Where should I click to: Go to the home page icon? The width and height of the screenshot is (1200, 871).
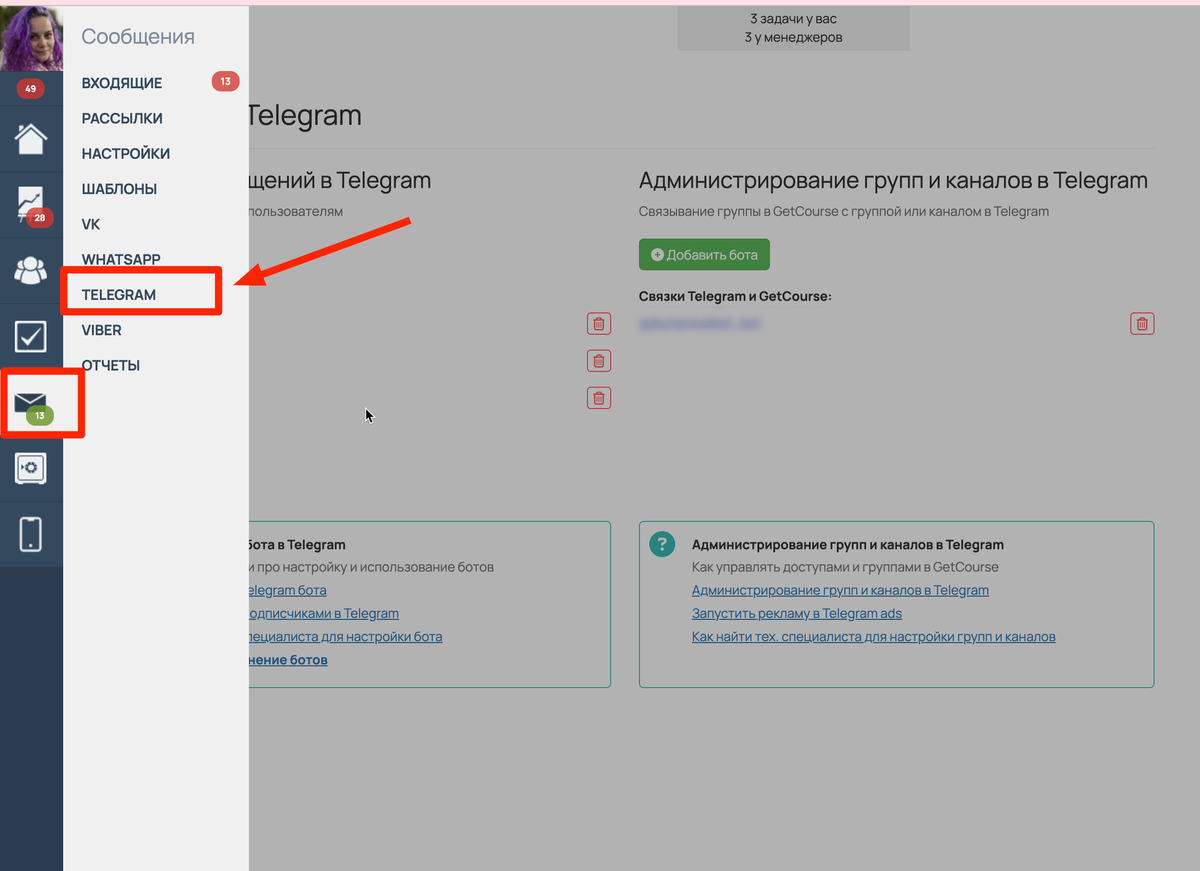(x=31, y=138)
